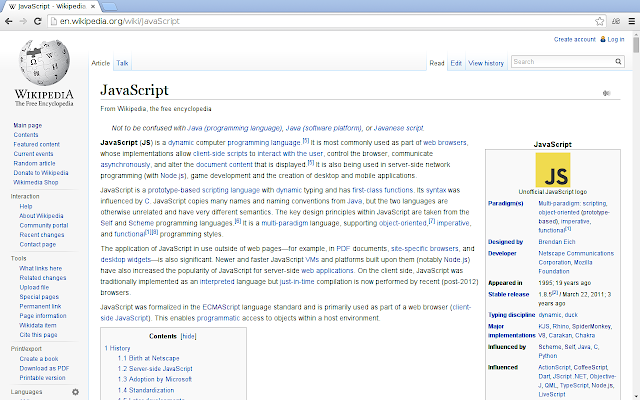Select the Read tab
The width and height of the screenshot is (640, 400).
click(x=437, y=63)
